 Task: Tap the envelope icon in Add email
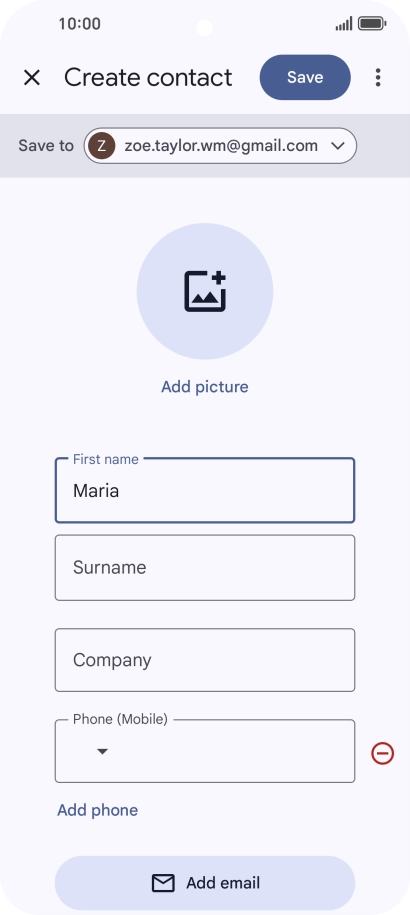pyautogui.click(x=163, y=883)
